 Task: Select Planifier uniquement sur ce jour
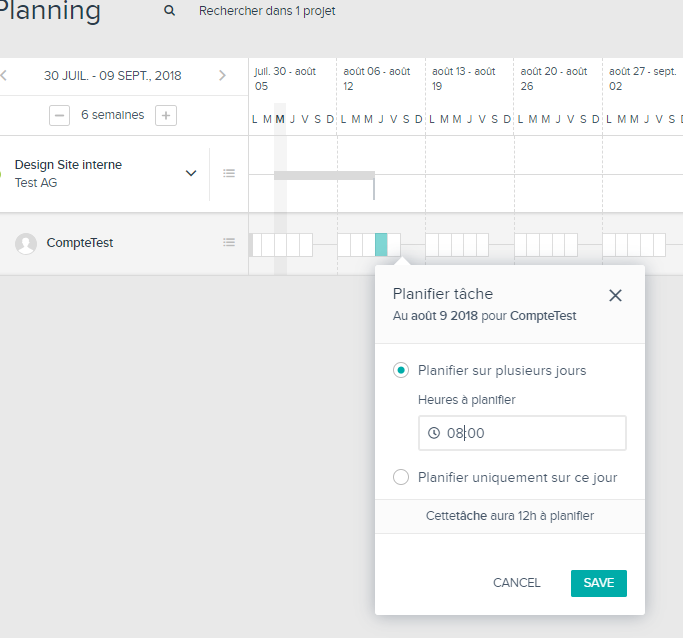pyautogui.click(x=401, y=477)
